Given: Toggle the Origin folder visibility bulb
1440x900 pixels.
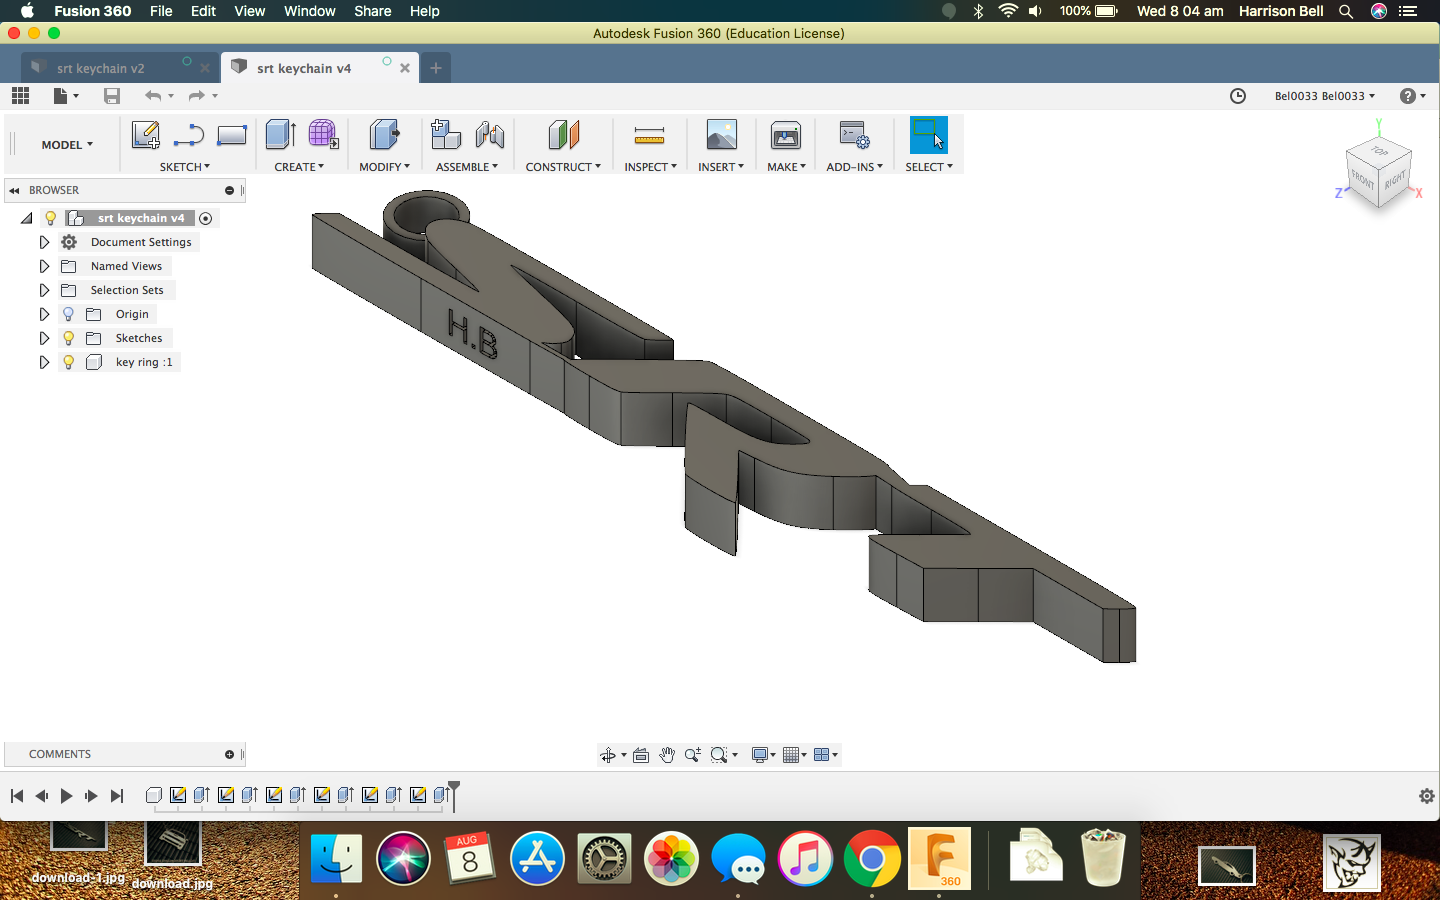Looking at the screenshot, I should (69, 314).
